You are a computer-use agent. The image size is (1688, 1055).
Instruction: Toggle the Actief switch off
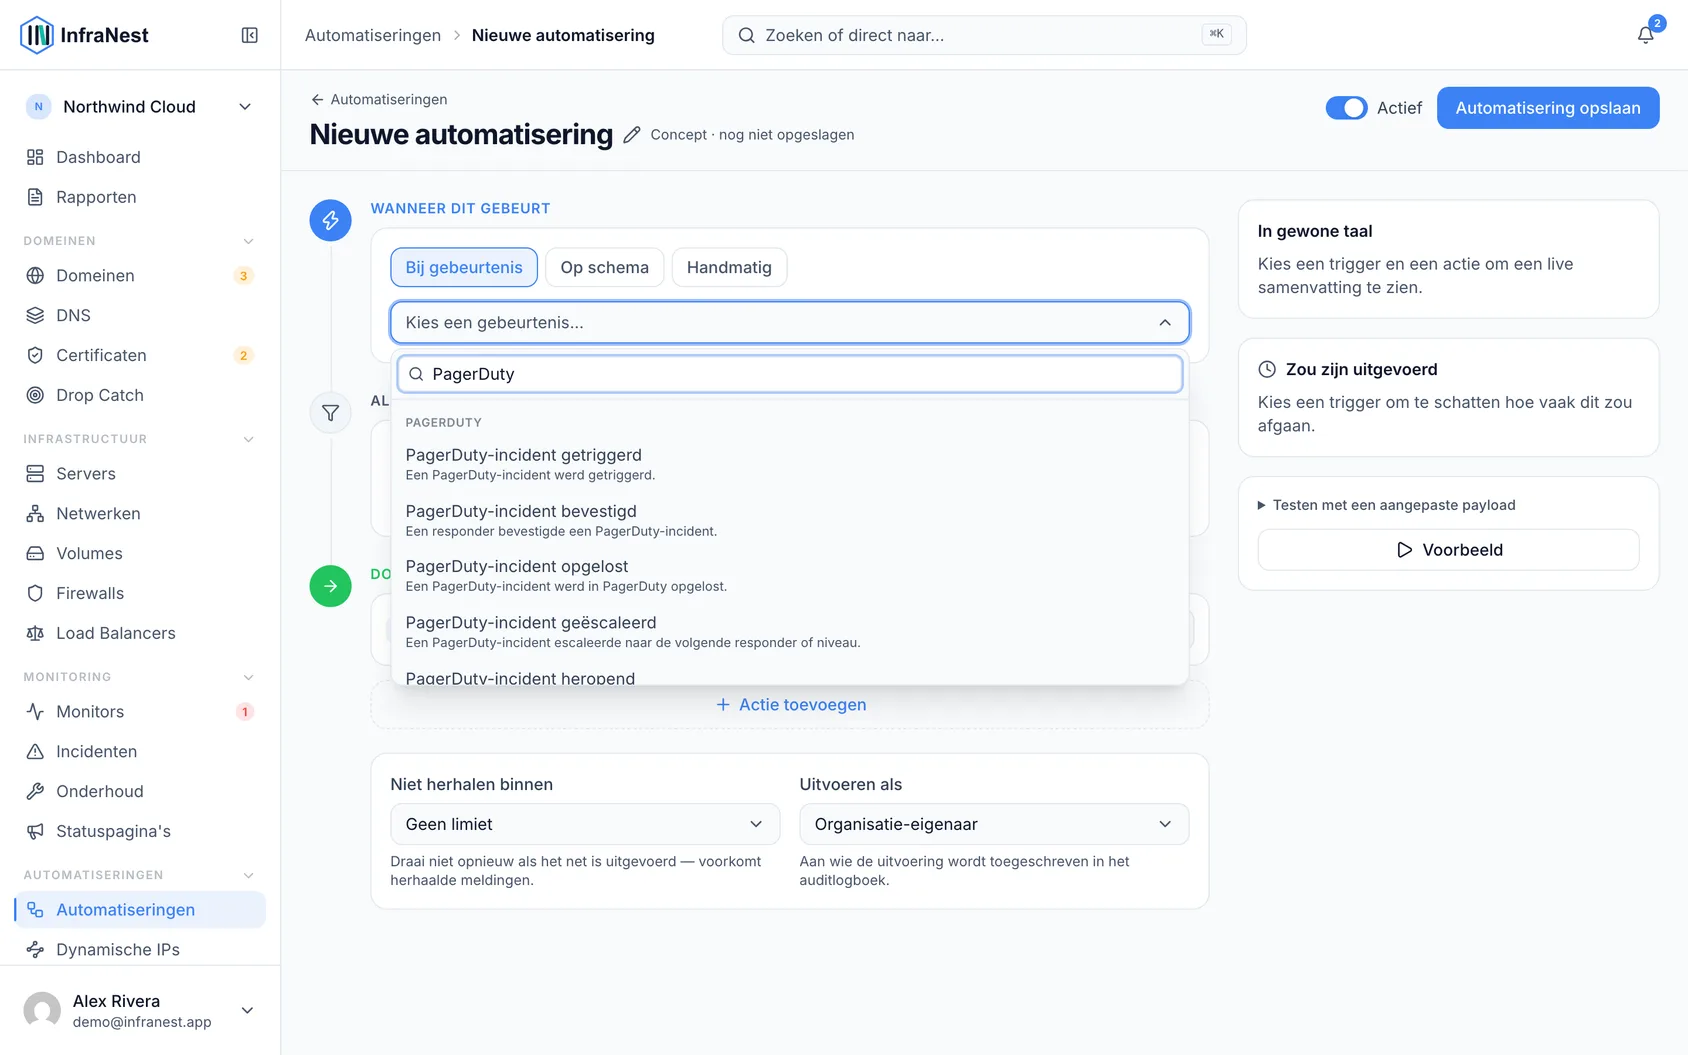1346,108
